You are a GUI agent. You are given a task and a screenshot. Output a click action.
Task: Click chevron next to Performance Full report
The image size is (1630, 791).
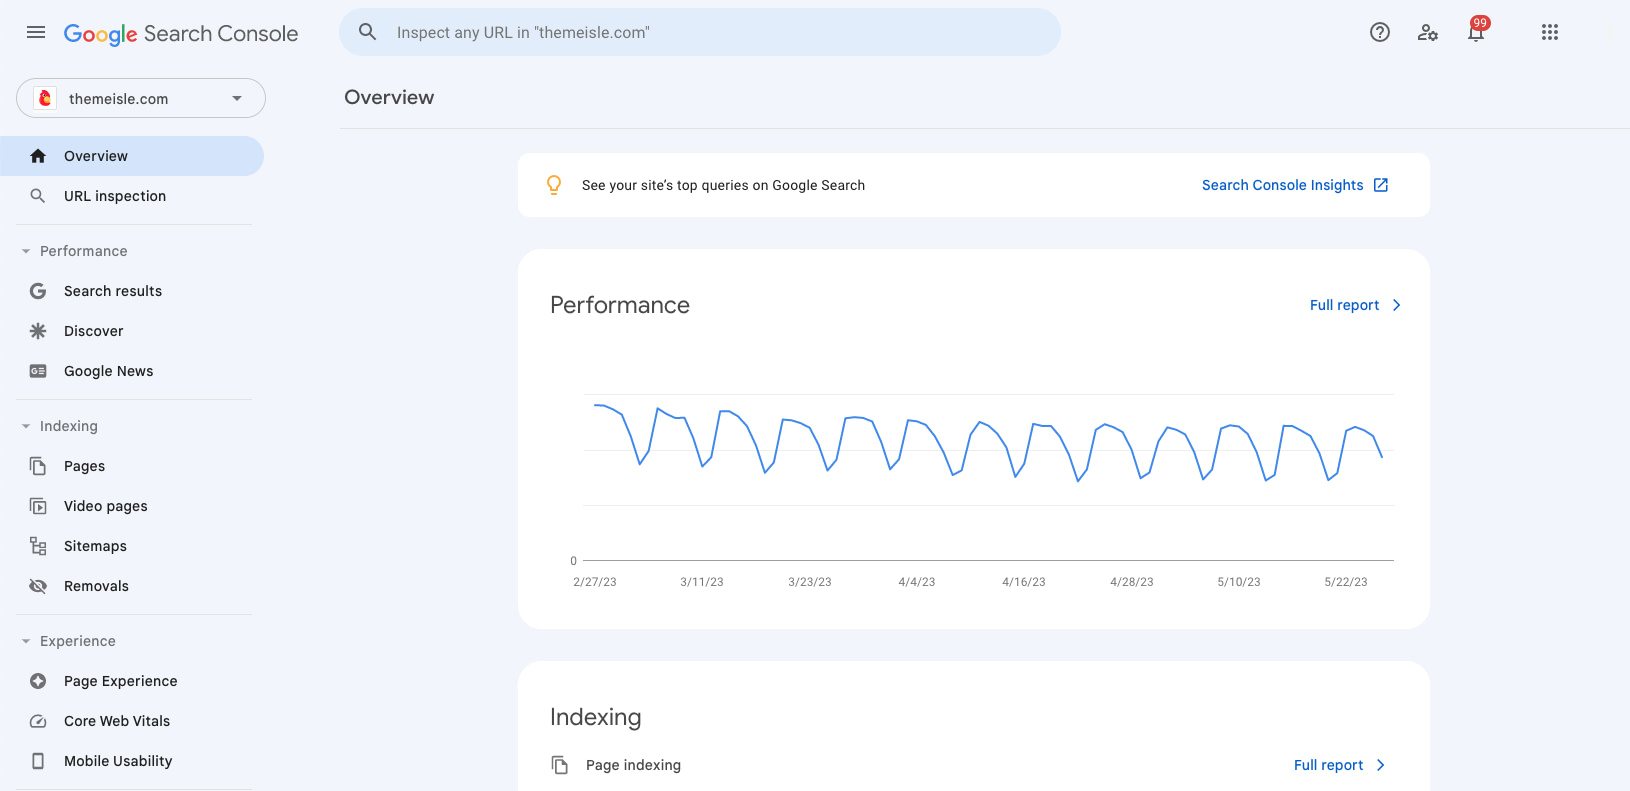pos(1397,305)
